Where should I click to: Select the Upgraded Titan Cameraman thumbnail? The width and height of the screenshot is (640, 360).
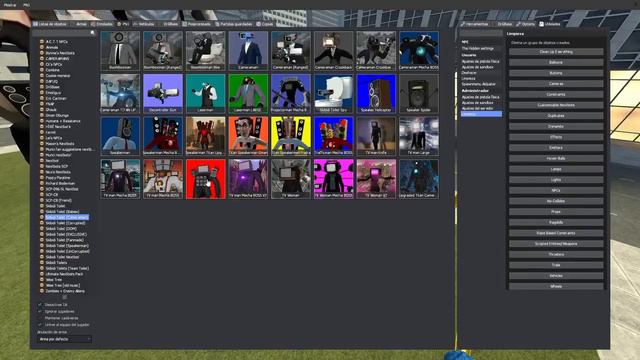[419, 179]
